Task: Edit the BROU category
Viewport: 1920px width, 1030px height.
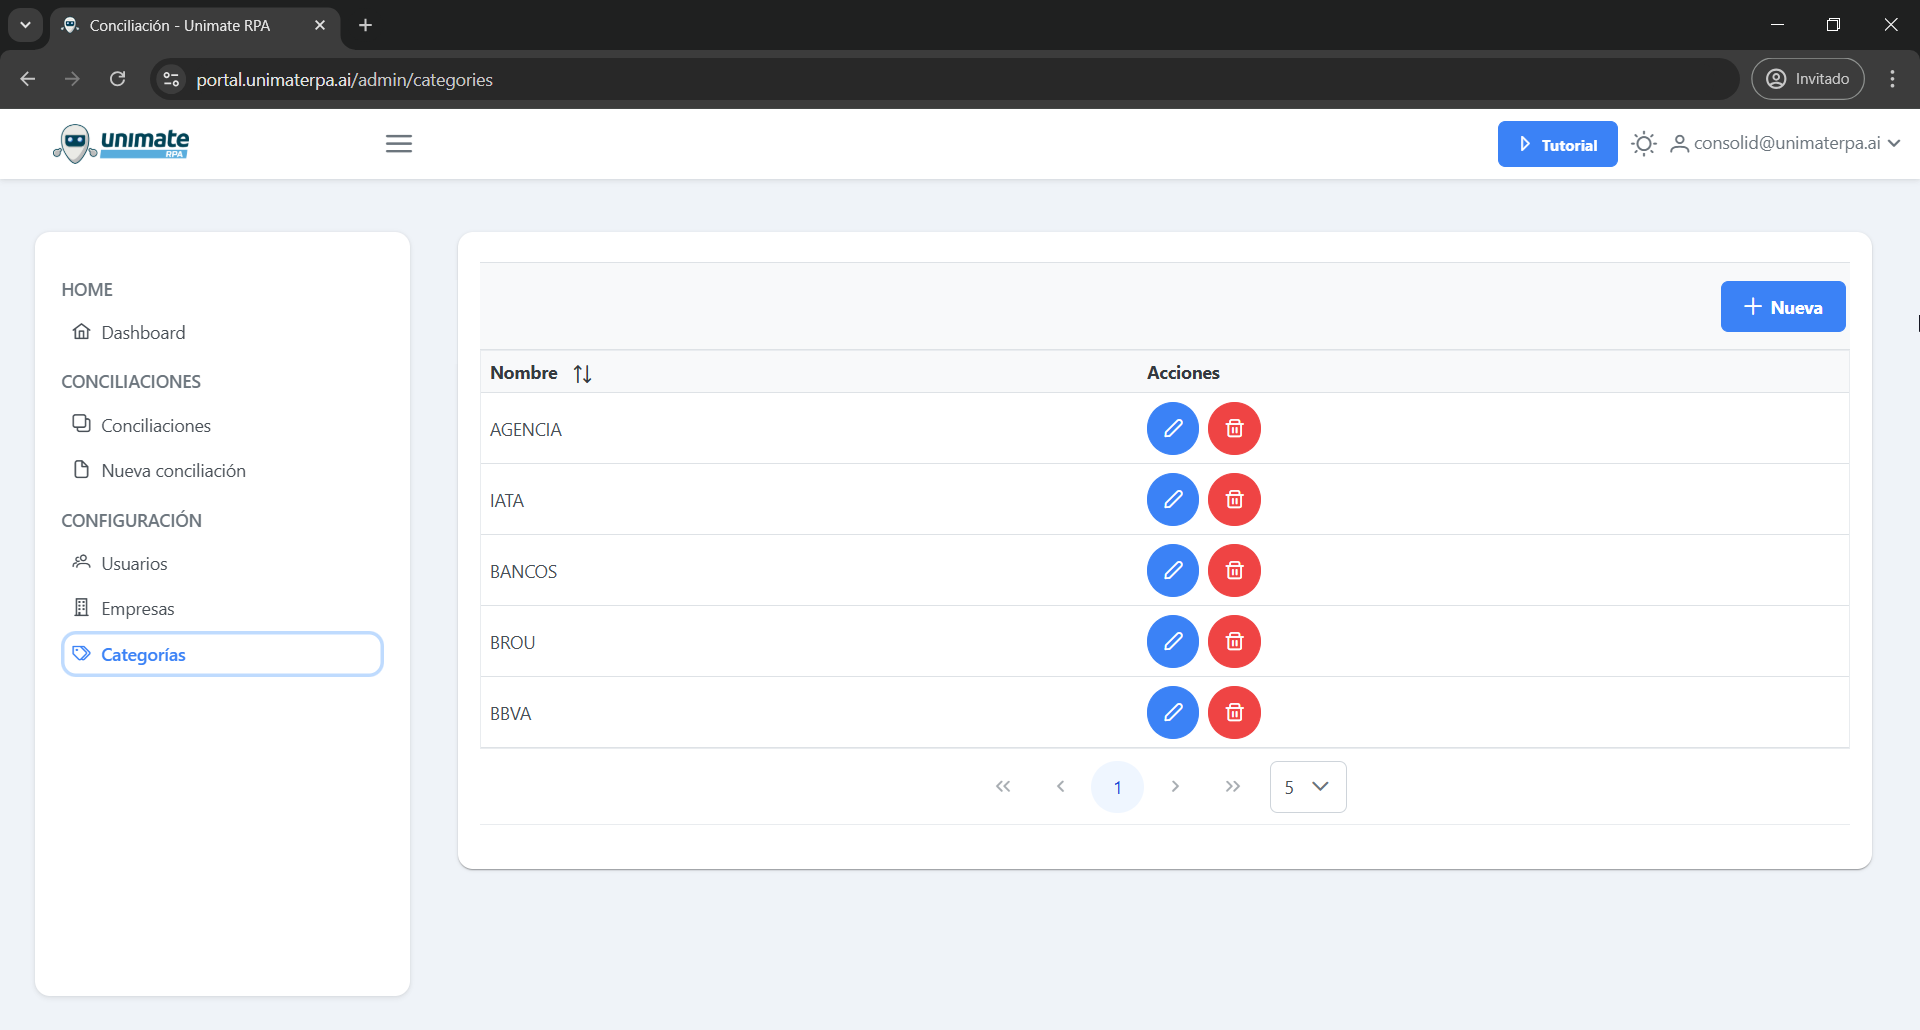Action: click(1173, 642)
